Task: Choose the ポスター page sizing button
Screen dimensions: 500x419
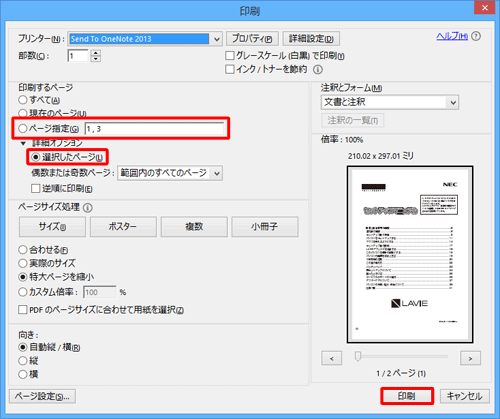Action: 123,227
